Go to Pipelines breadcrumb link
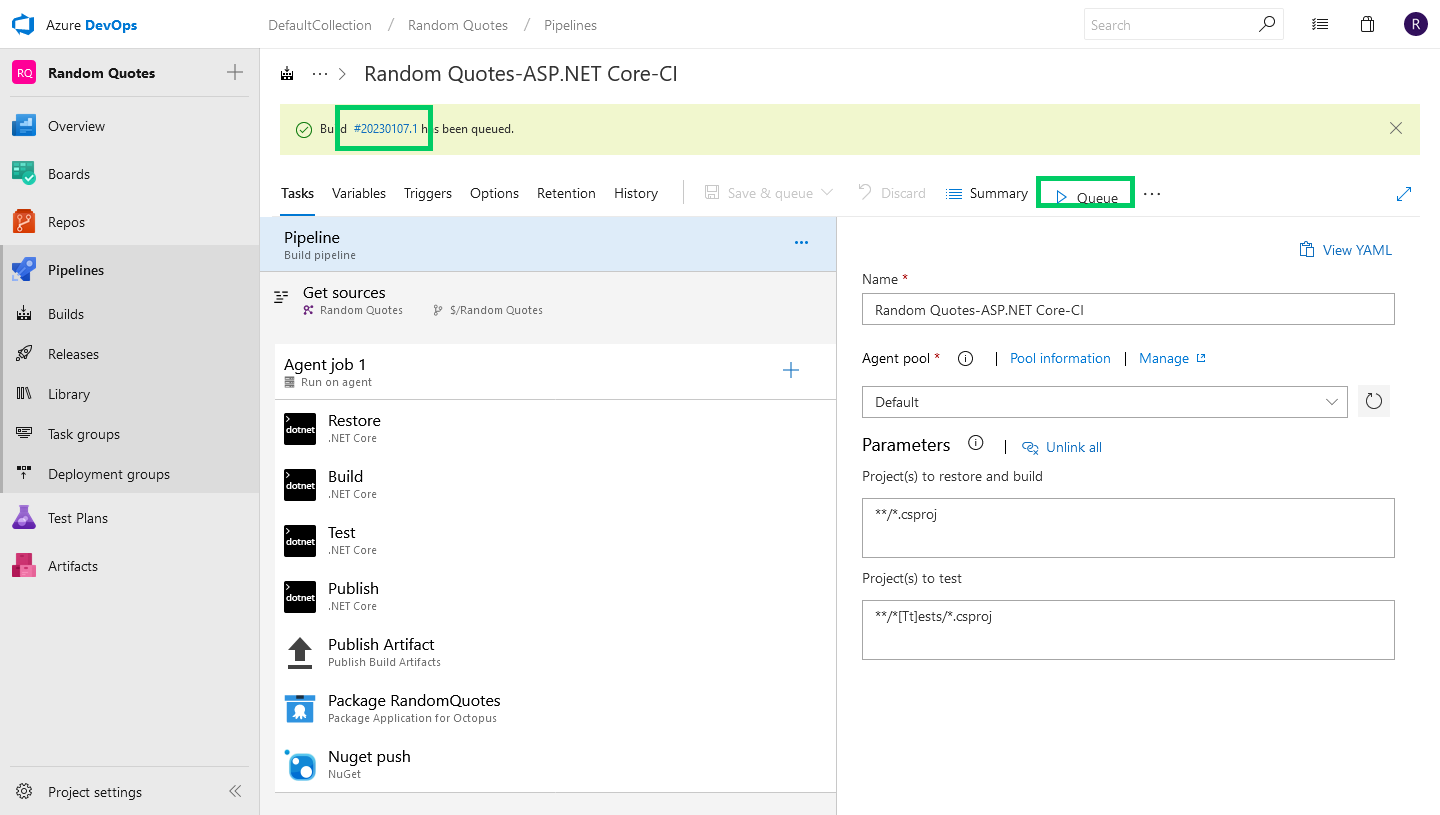The width and height of the screenshot is (1440, 815). pyautogui.click(x=570, y=25)
